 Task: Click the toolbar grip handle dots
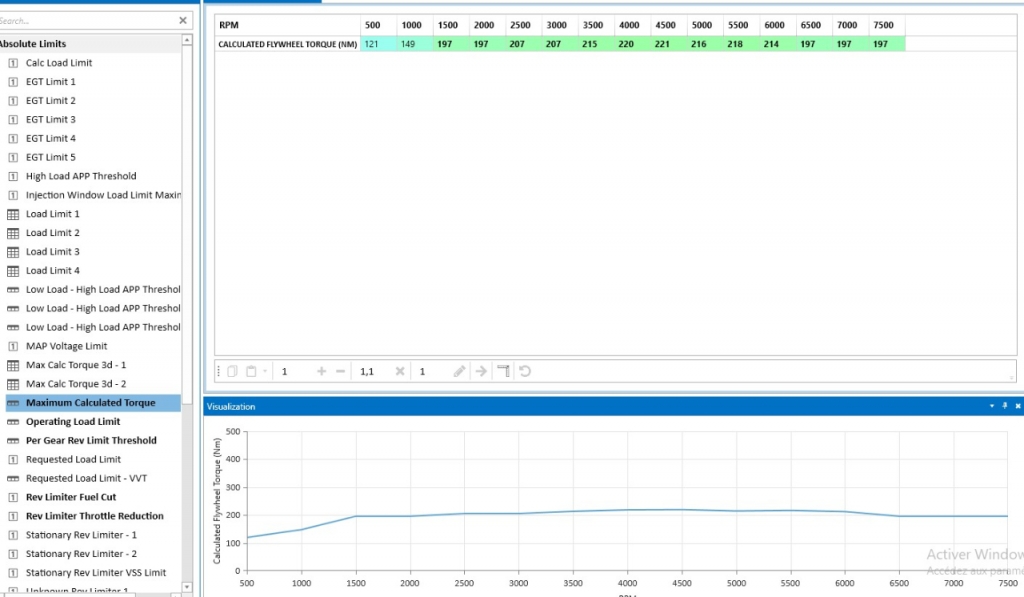tap(218, 371)
